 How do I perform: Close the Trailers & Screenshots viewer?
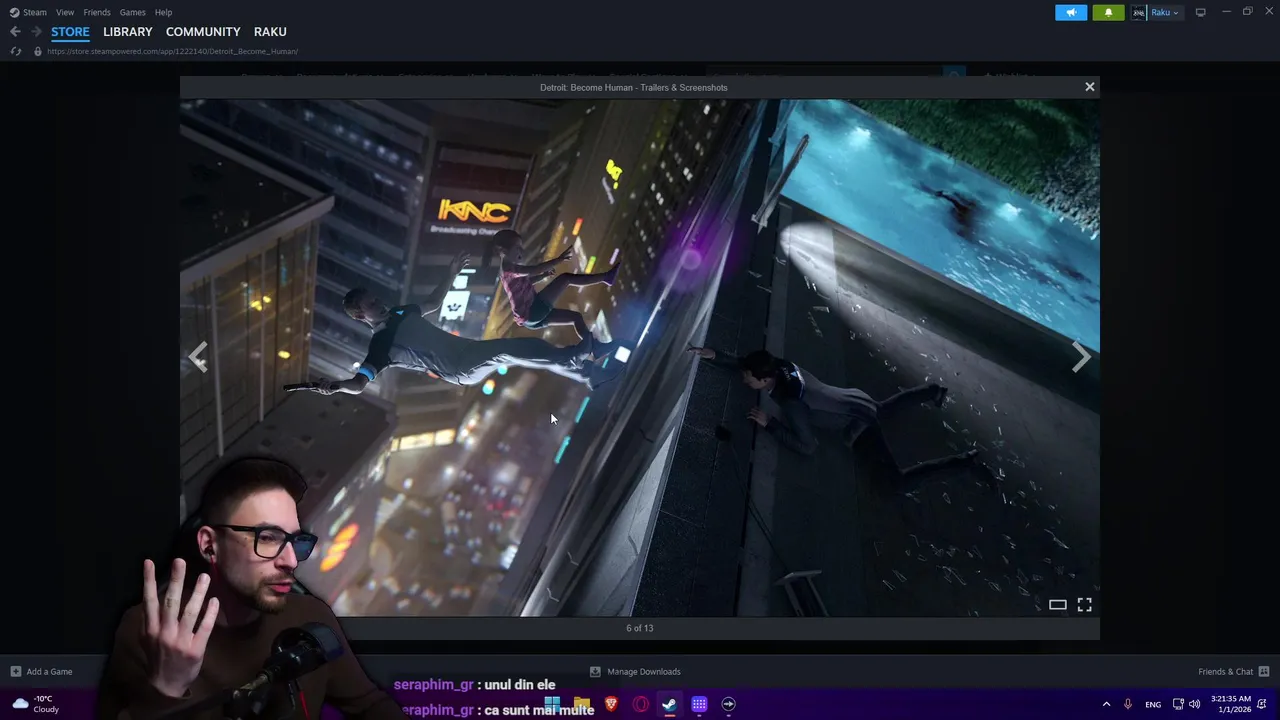1090,87
